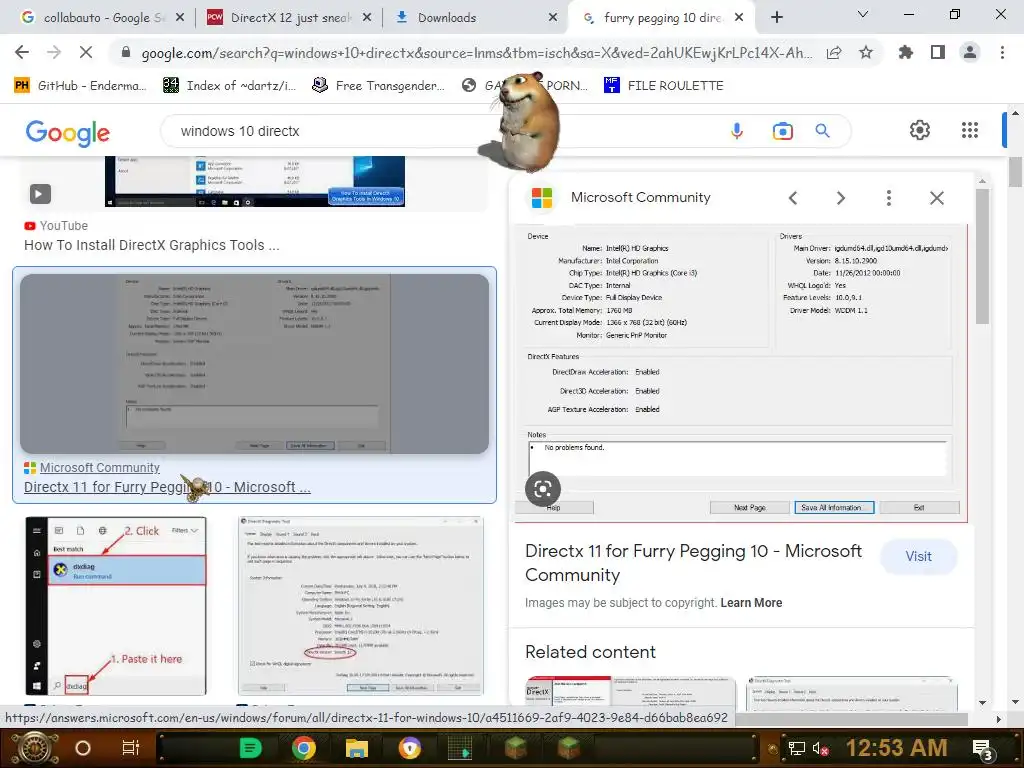This screenshot has height=768, width=1024.
Task: Show previous image in preview panel
Action: click(x=793, y=198)
